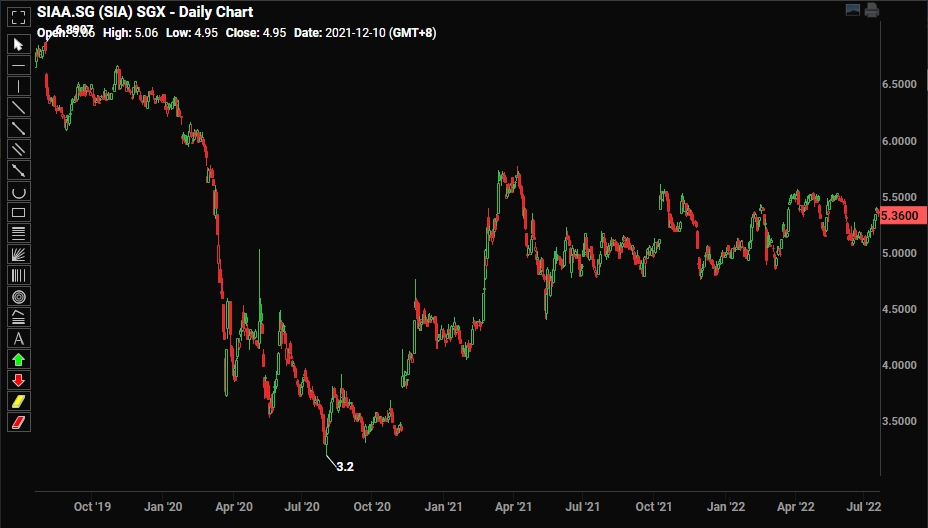Click the 3.2 low price annotation
This screenshot has width=928, height=528.
[345, 466]
